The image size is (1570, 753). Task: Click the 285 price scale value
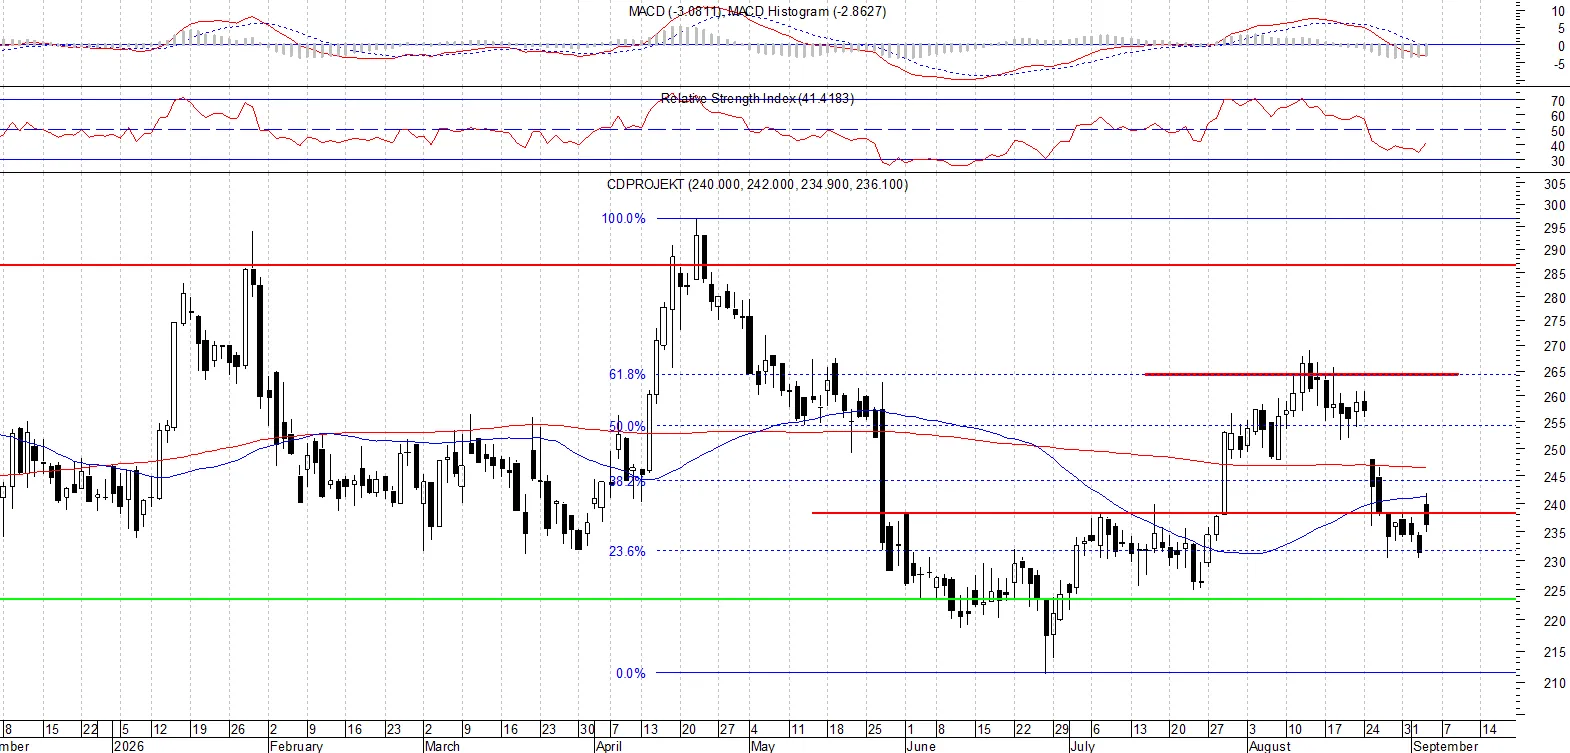(1555, 274)
